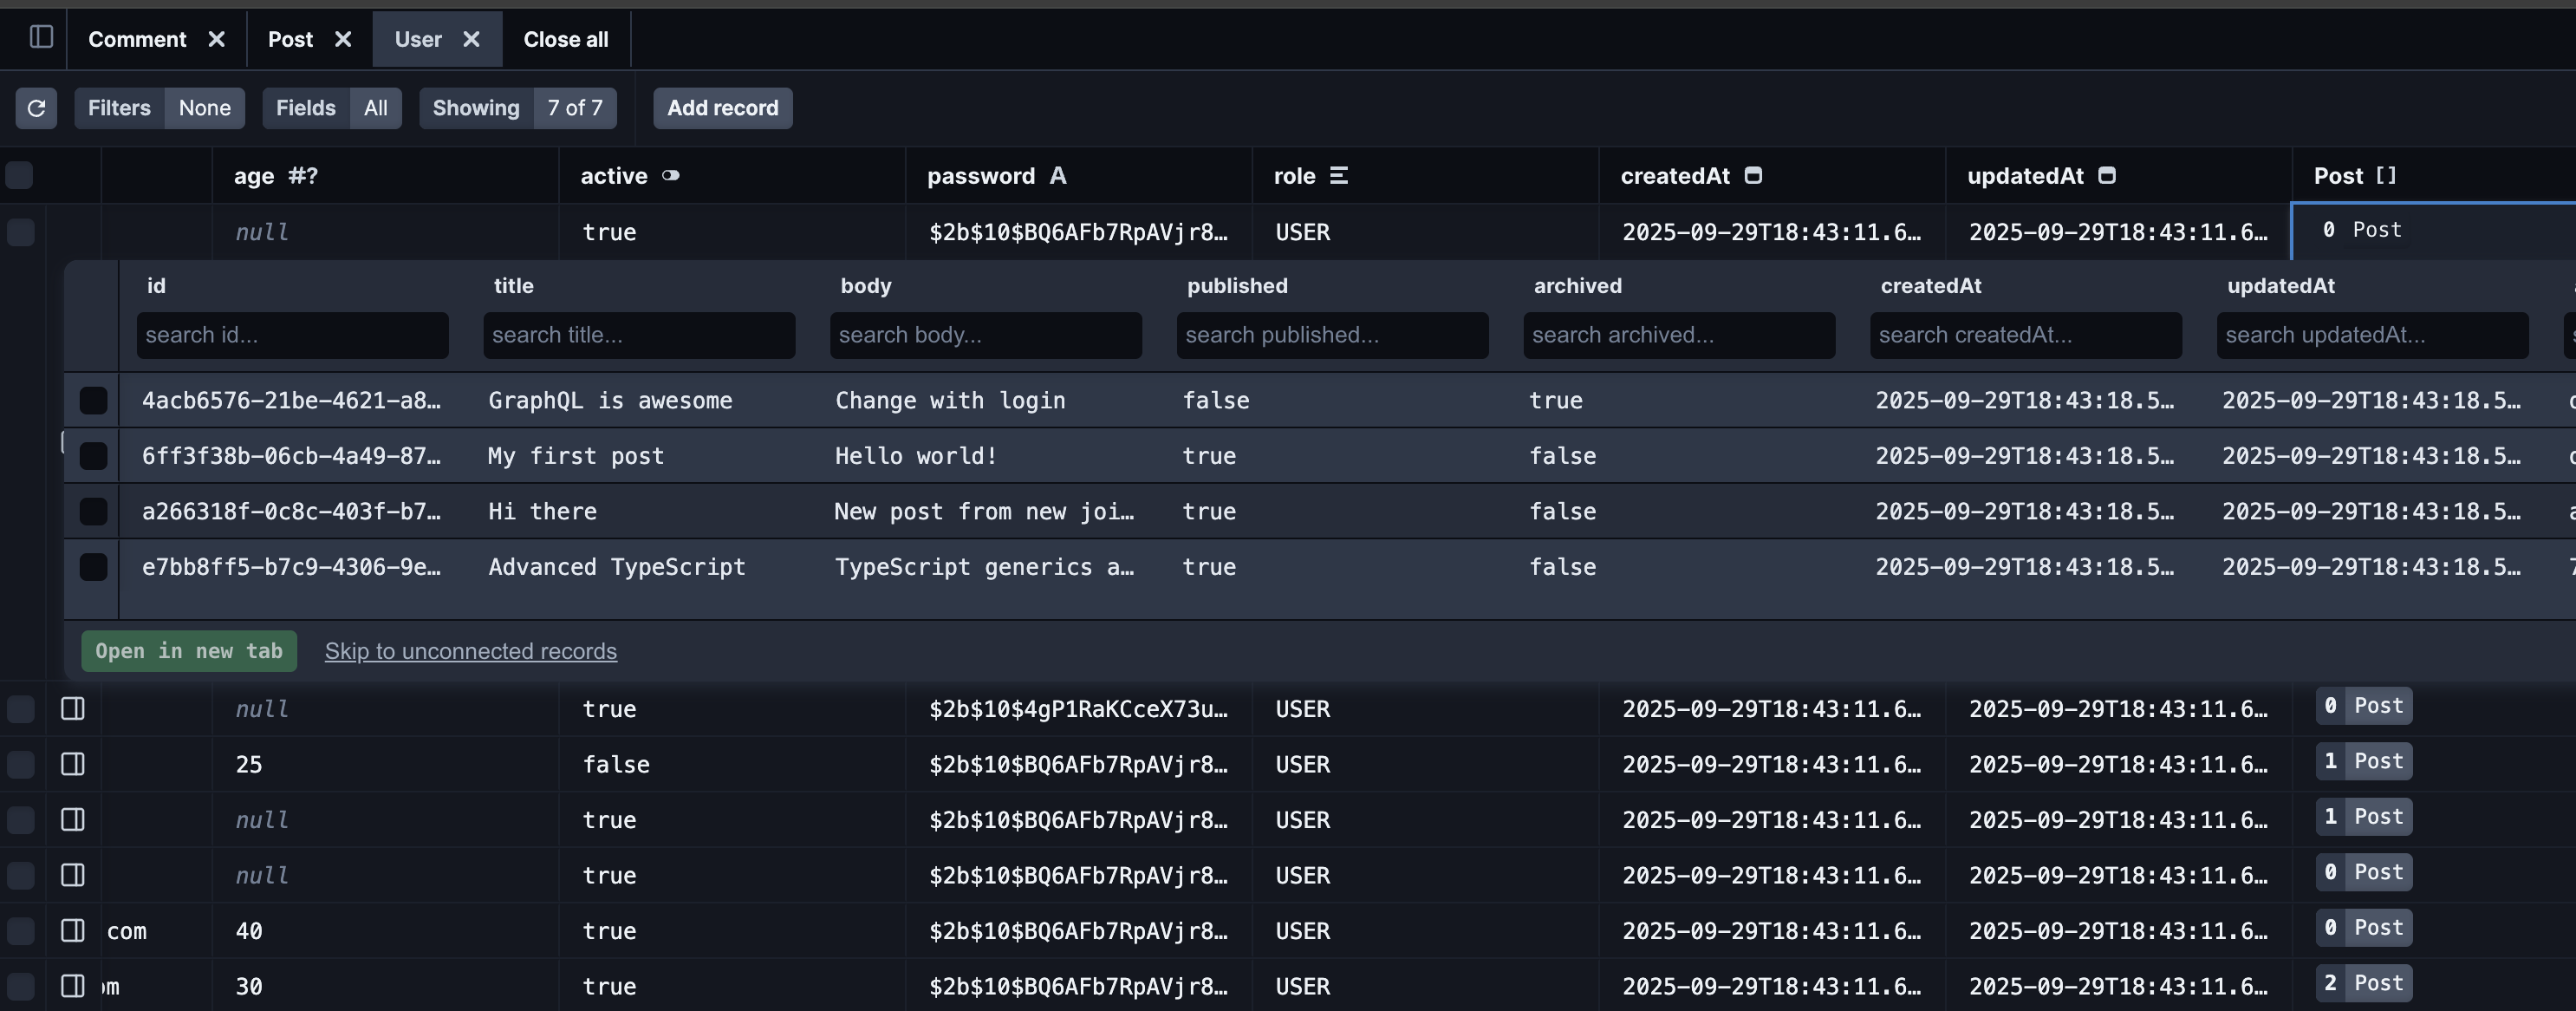Open side panel icon for age 25 row
The width and height of the screenshot is (2576, 1011).
point(73,764)
